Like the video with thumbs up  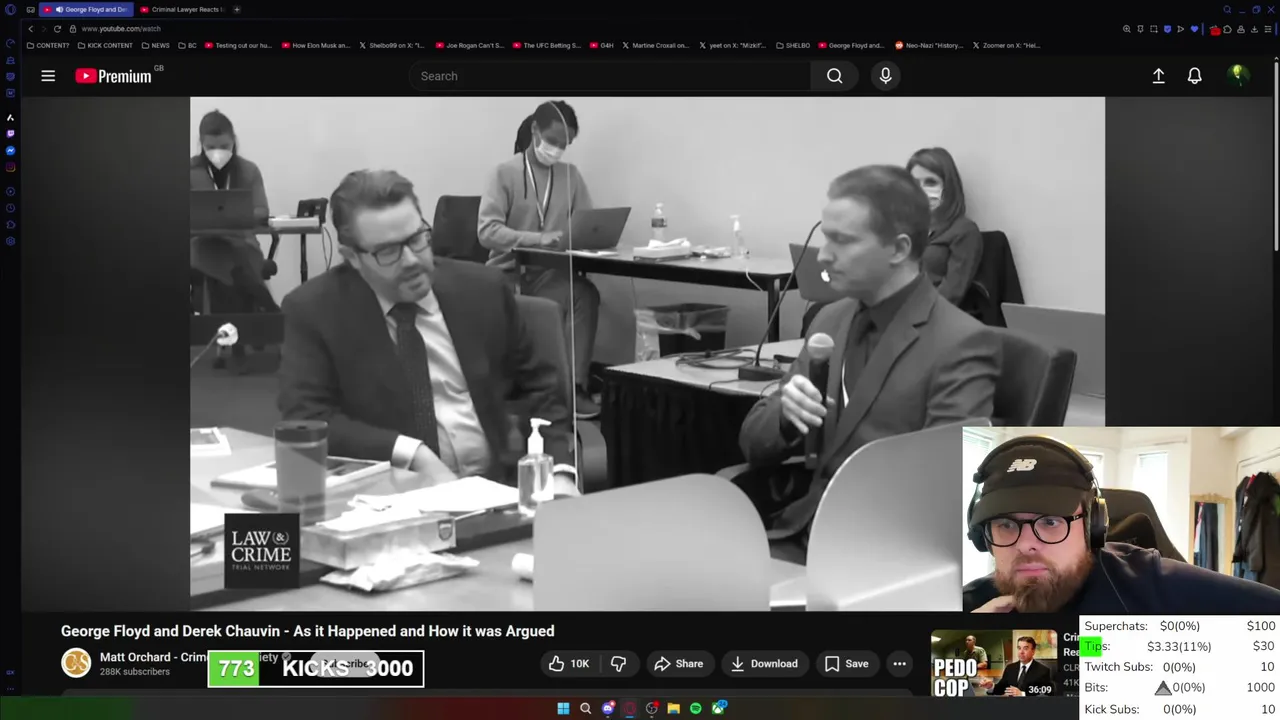569,664
